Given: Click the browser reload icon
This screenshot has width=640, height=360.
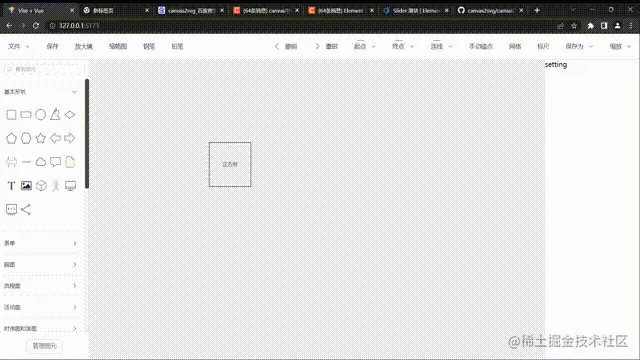Looking at the screenshot, I should [36, 25].
